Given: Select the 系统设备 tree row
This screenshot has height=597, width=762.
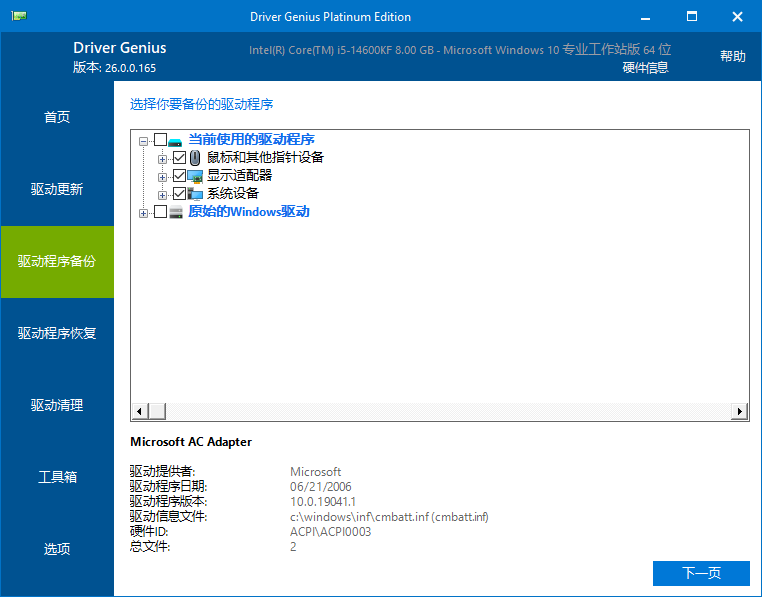Looking at the screenshot, I should point(233,193).
